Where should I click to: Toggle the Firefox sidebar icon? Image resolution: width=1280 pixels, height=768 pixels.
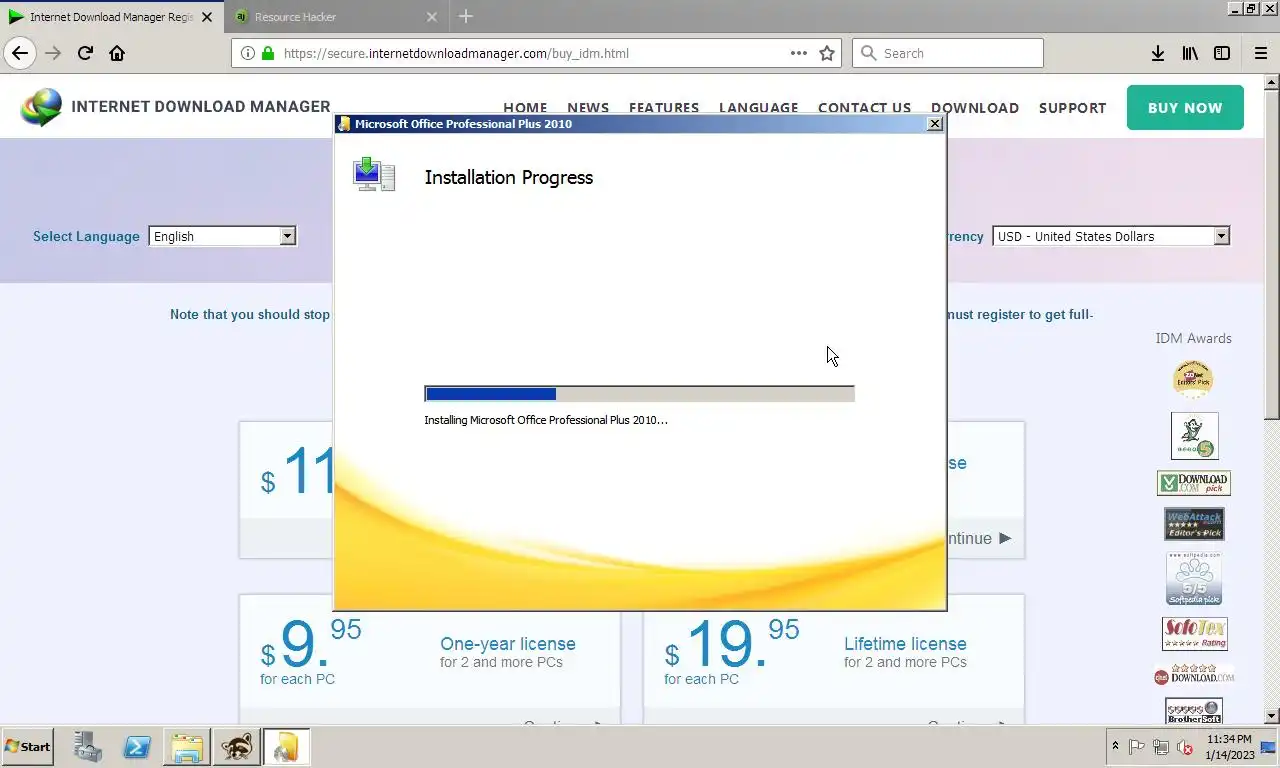pos(1222,53)
